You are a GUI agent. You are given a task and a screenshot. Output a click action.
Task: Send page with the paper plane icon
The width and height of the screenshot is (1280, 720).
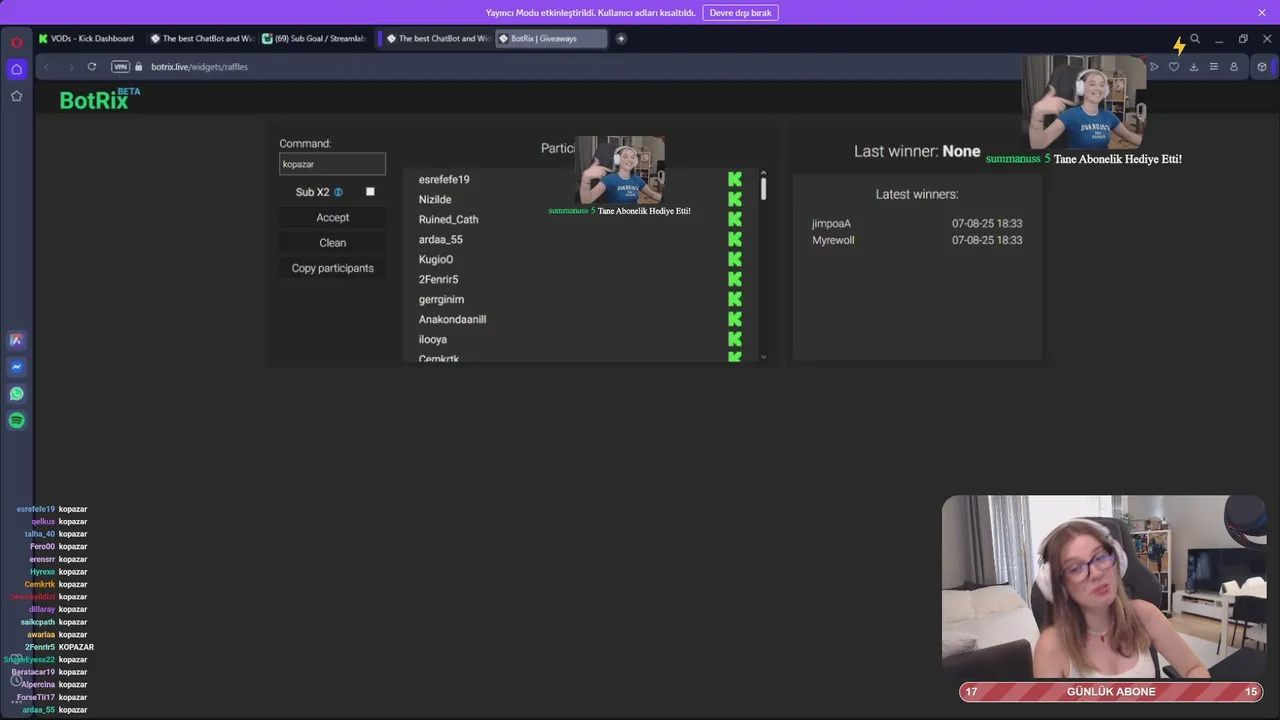coord(1154,67)
